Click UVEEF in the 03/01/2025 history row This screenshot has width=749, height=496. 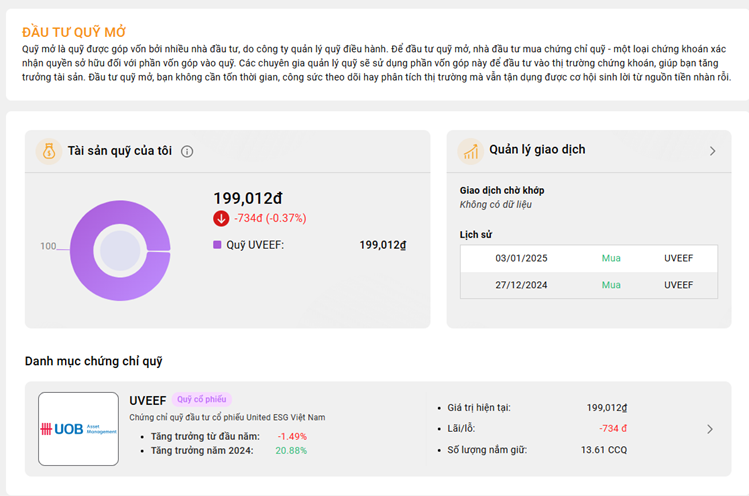[x=678, y=259]
